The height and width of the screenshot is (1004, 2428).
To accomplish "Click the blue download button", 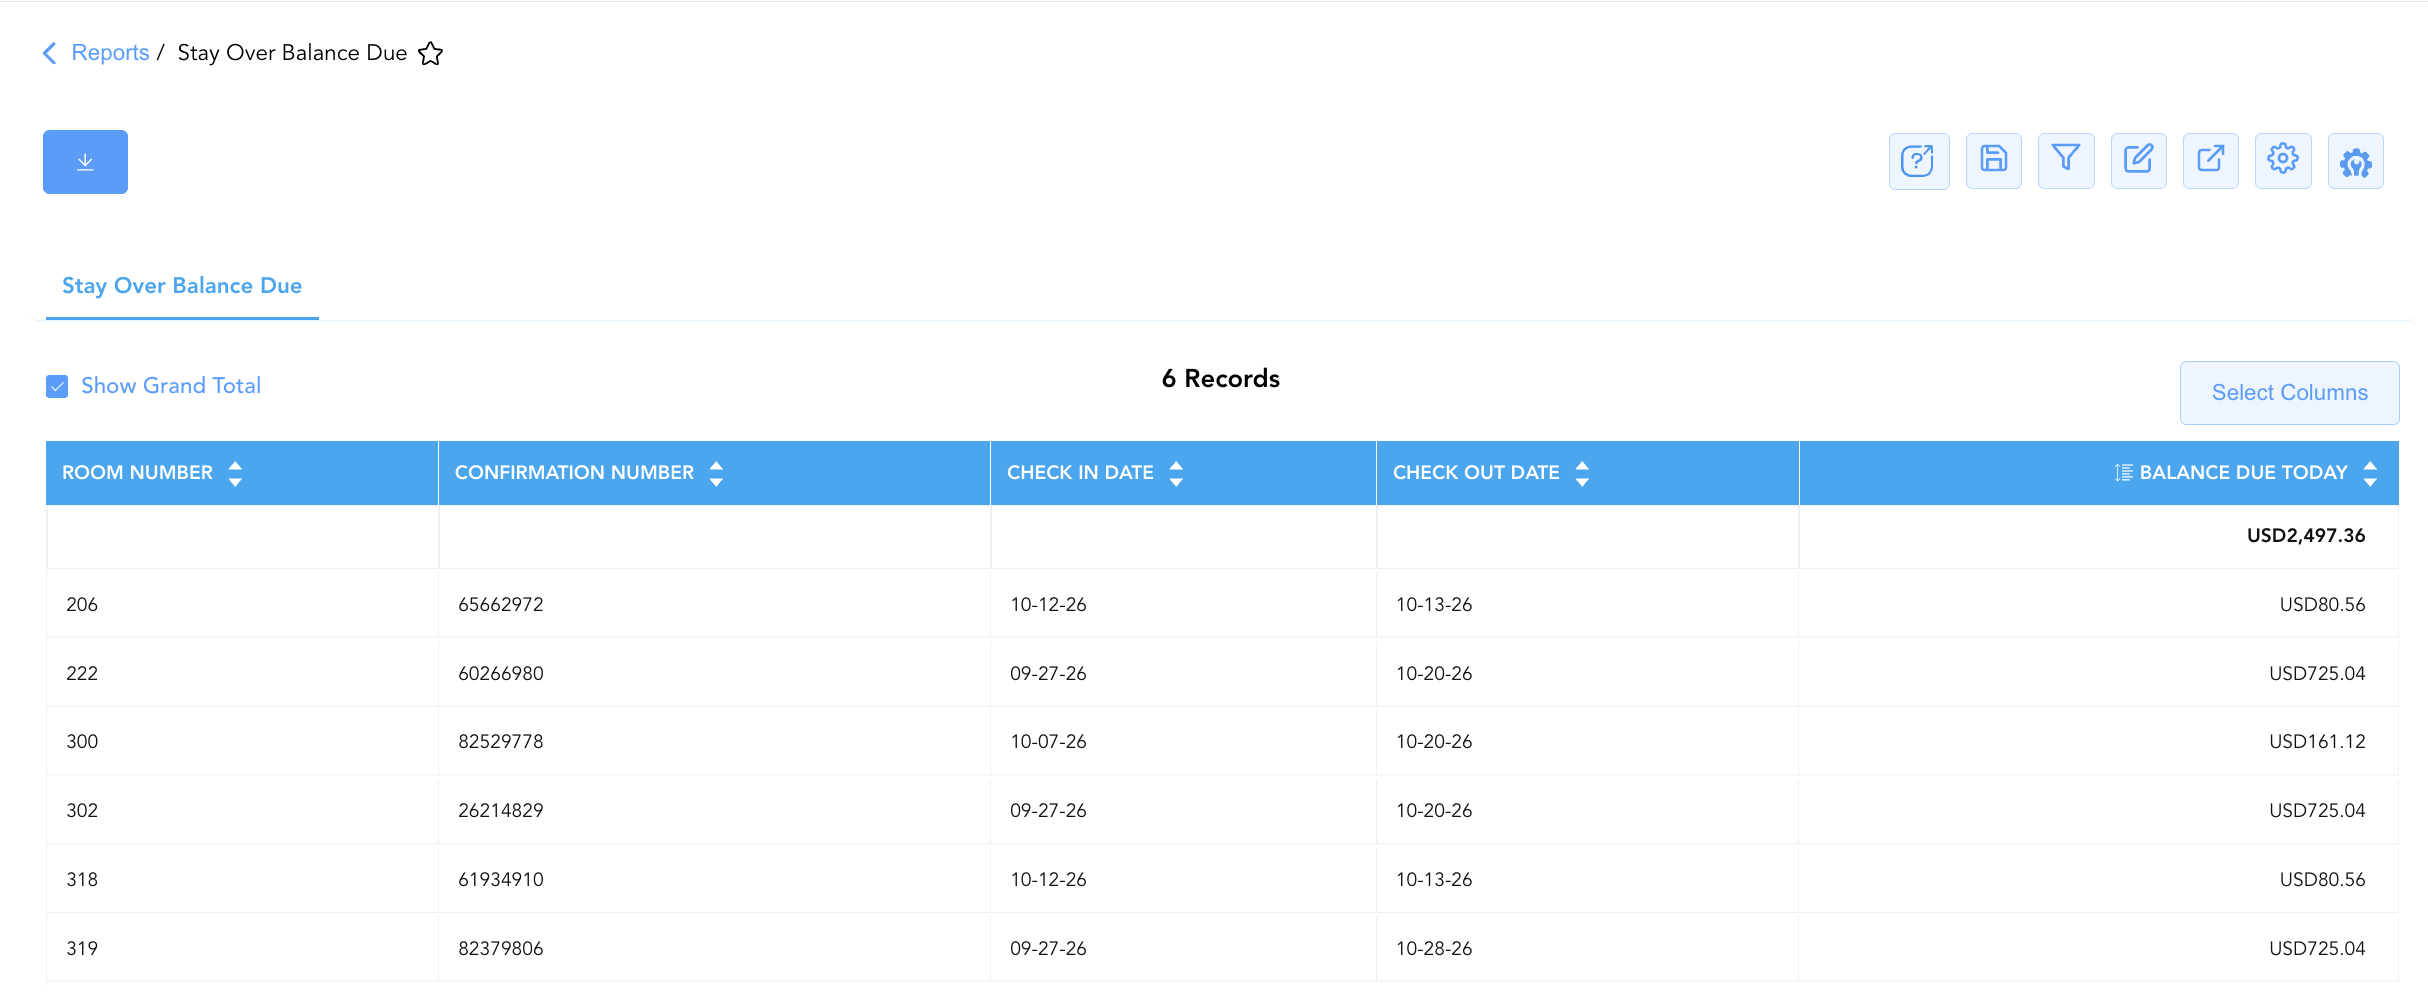I will coord(85,162).
